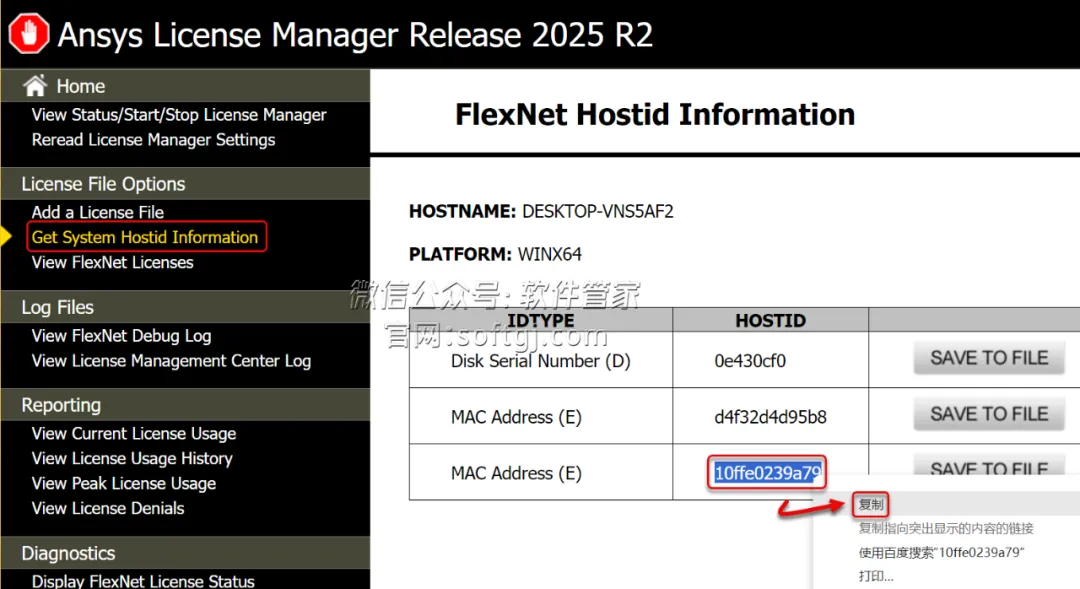The height and width of the screenshot is (589, 1080).
Task: Open View Status/Start/Stop License Manager
Action: (x=179, y=114)
